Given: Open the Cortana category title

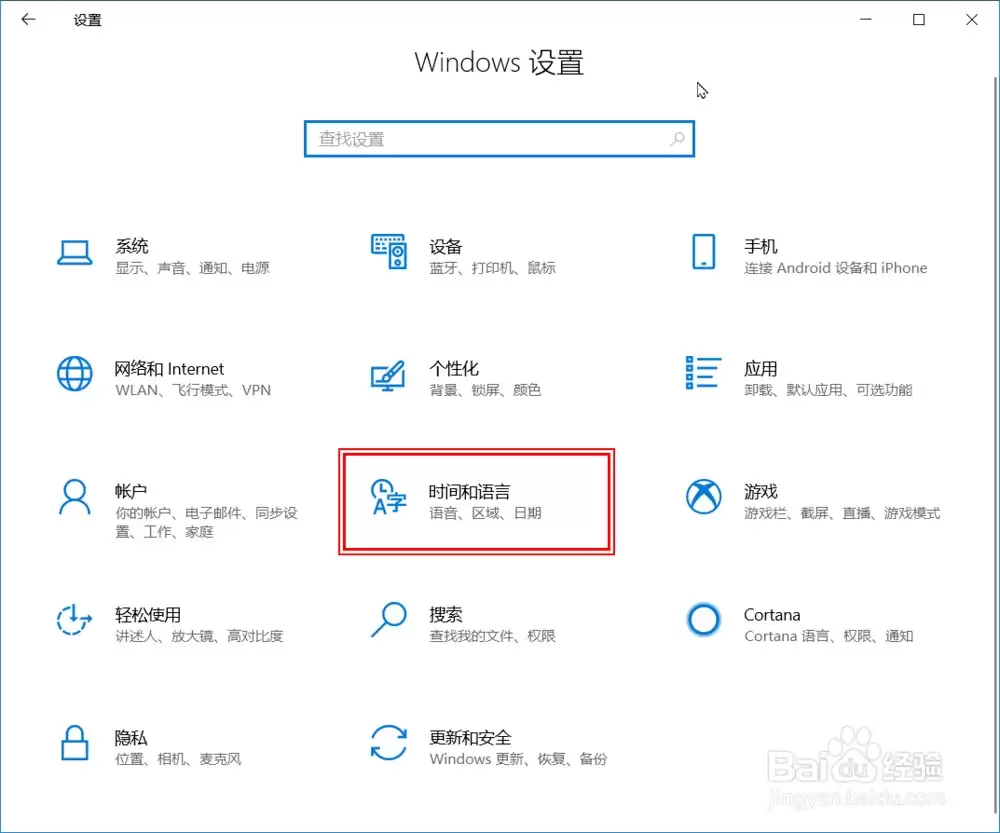Looking at the screenshot, I should tap(772, 615).
